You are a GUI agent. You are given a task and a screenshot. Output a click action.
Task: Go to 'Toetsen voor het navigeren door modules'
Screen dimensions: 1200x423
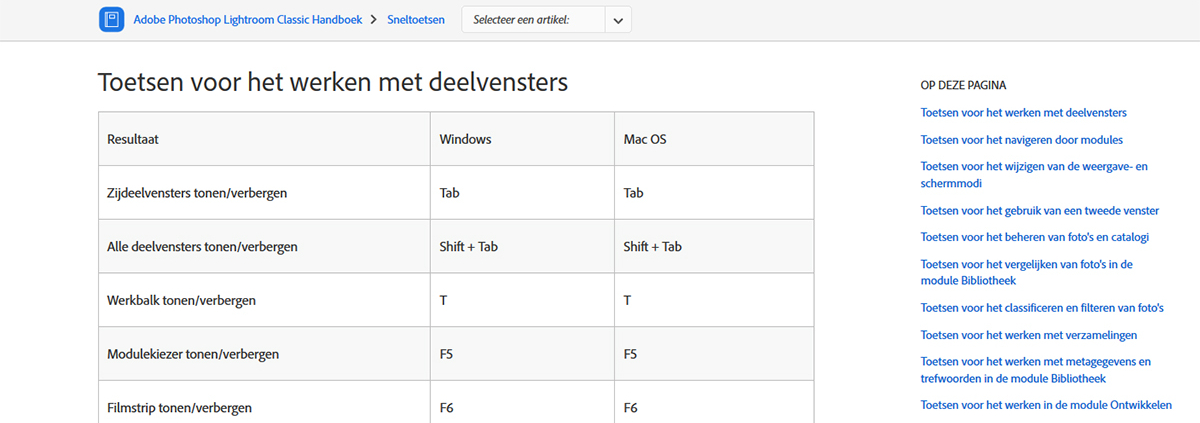tap(1021, 140)
